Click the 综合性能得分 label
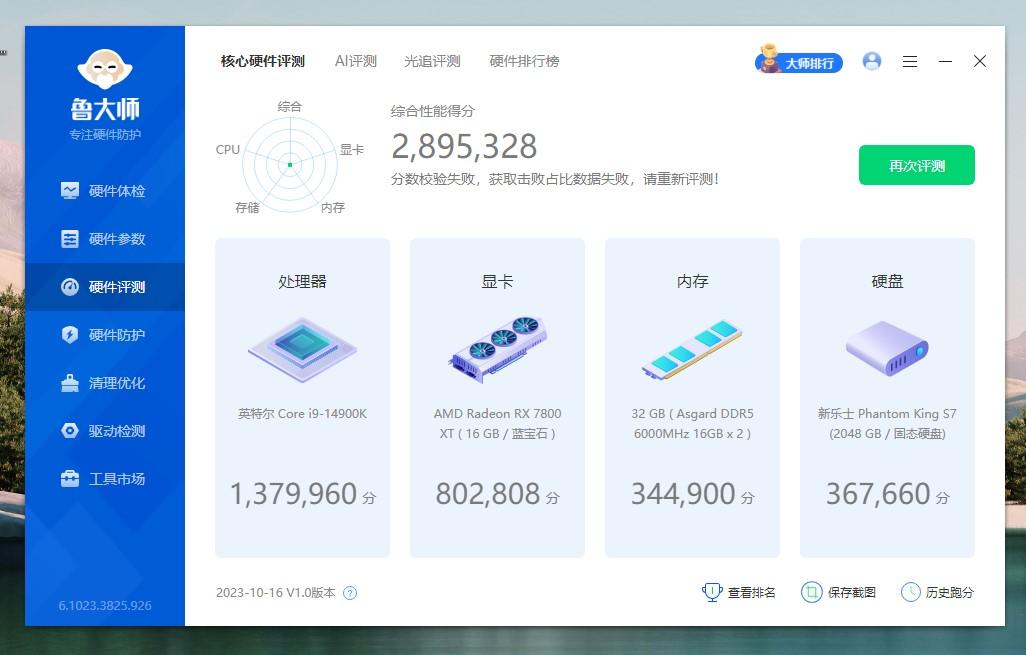1026x655 pixels. click(x=433, y=111)
